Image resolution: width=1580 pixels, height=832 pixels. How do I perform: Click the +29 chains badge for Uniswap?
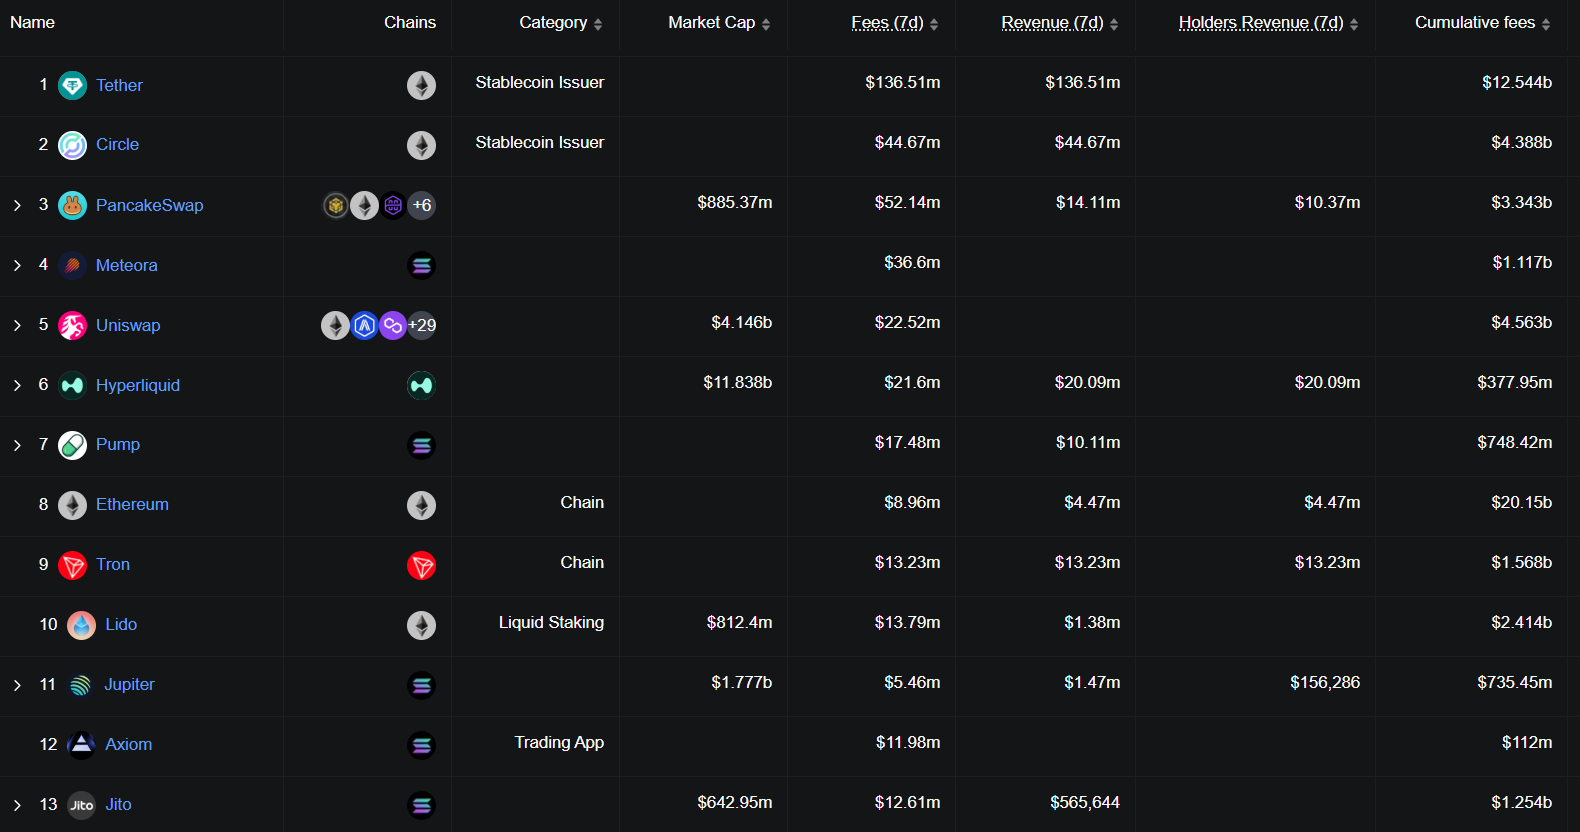(422, 326)
